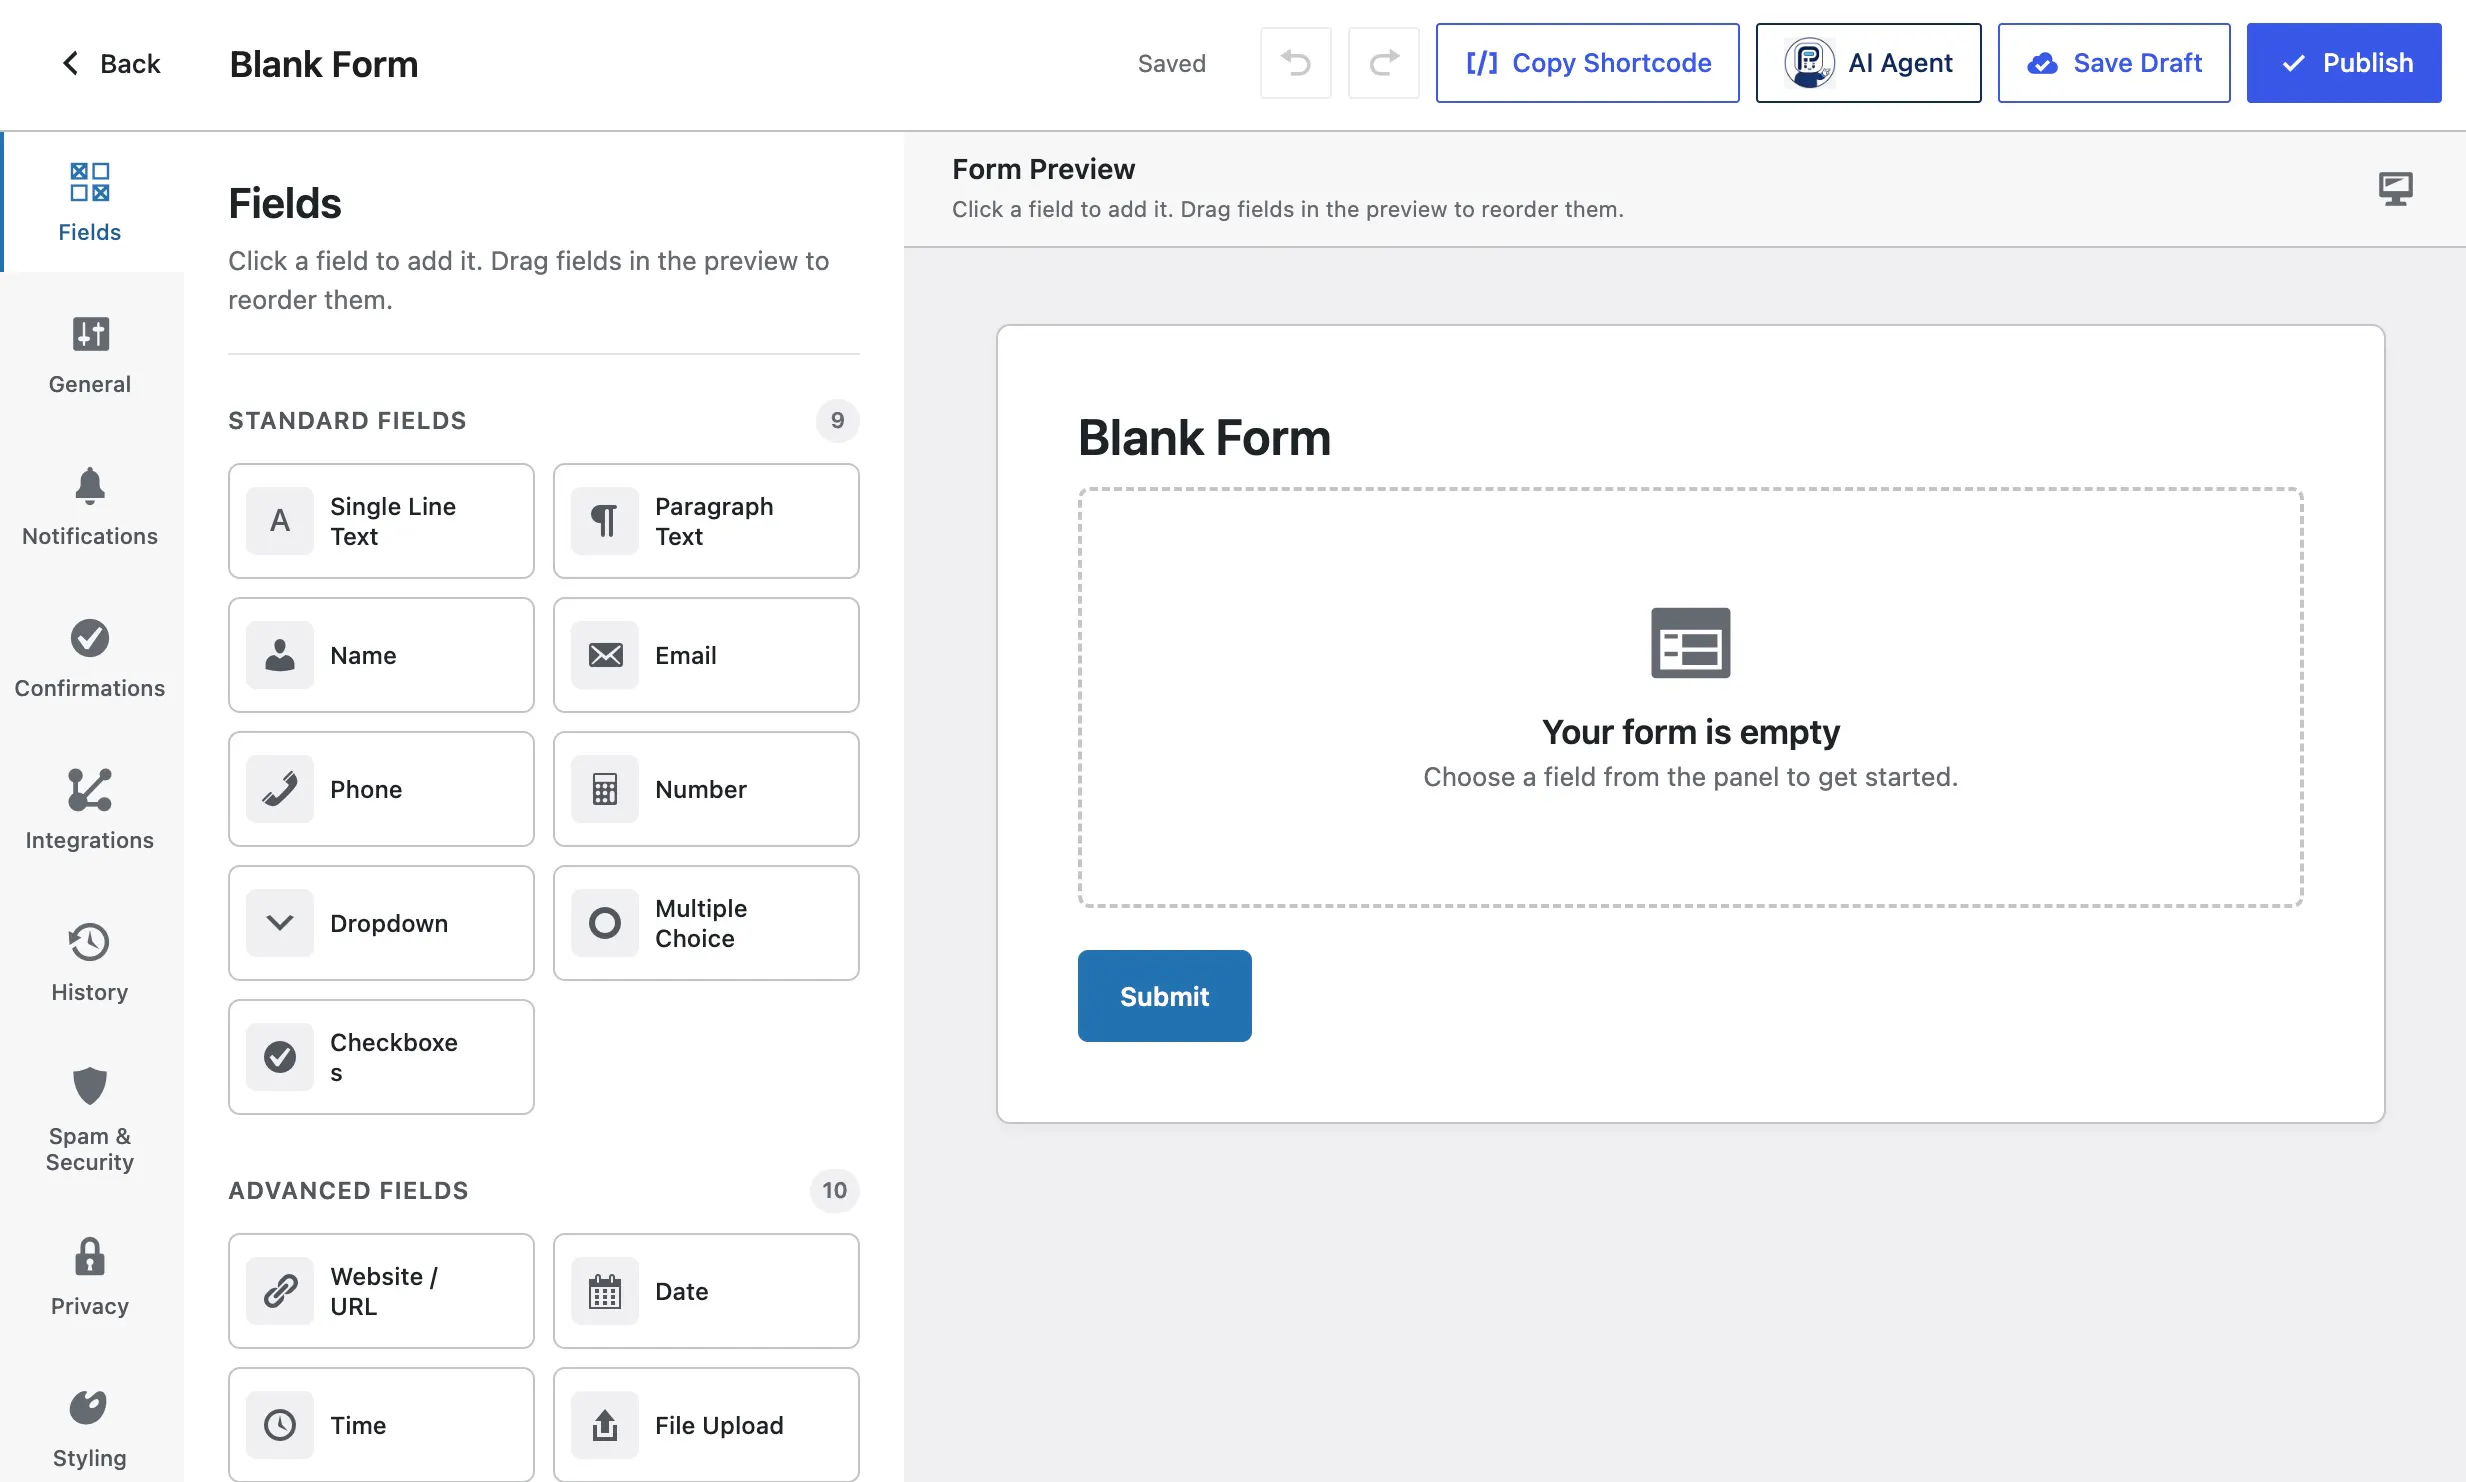Click the Form Preview heading

(x=1043, y=169)
